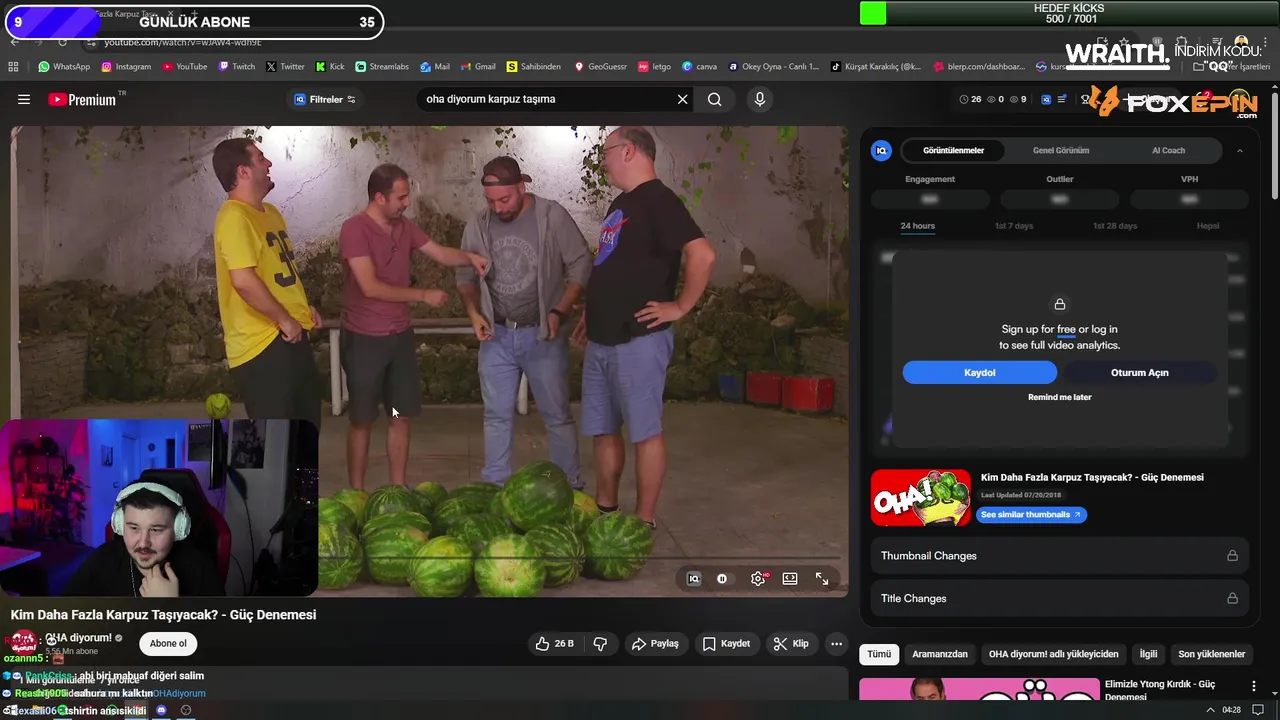The width and height of the screenshot is (1280, 720).
Task: Click the blue Kaydol sign-up button
Action: [979, 373]
